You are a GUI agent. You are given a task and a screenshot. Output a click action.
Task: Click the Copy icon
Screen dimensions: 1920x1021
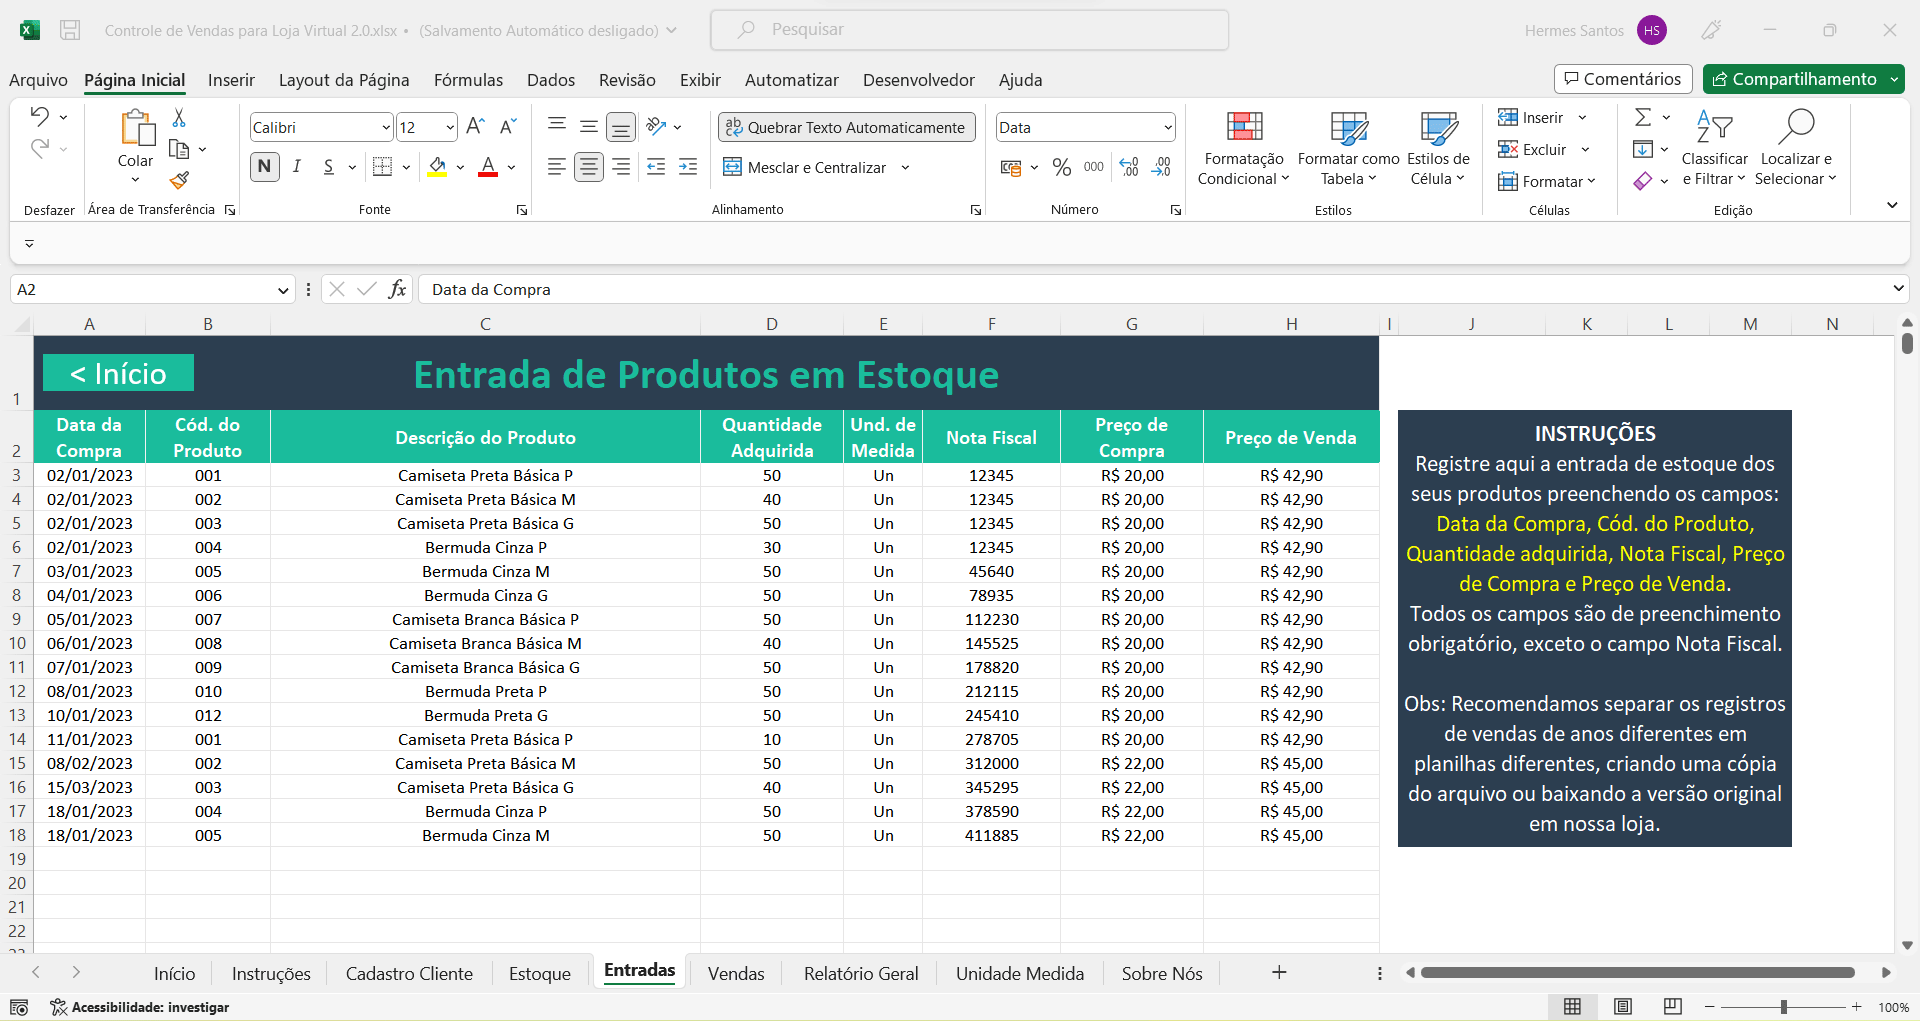pos(179,149)
